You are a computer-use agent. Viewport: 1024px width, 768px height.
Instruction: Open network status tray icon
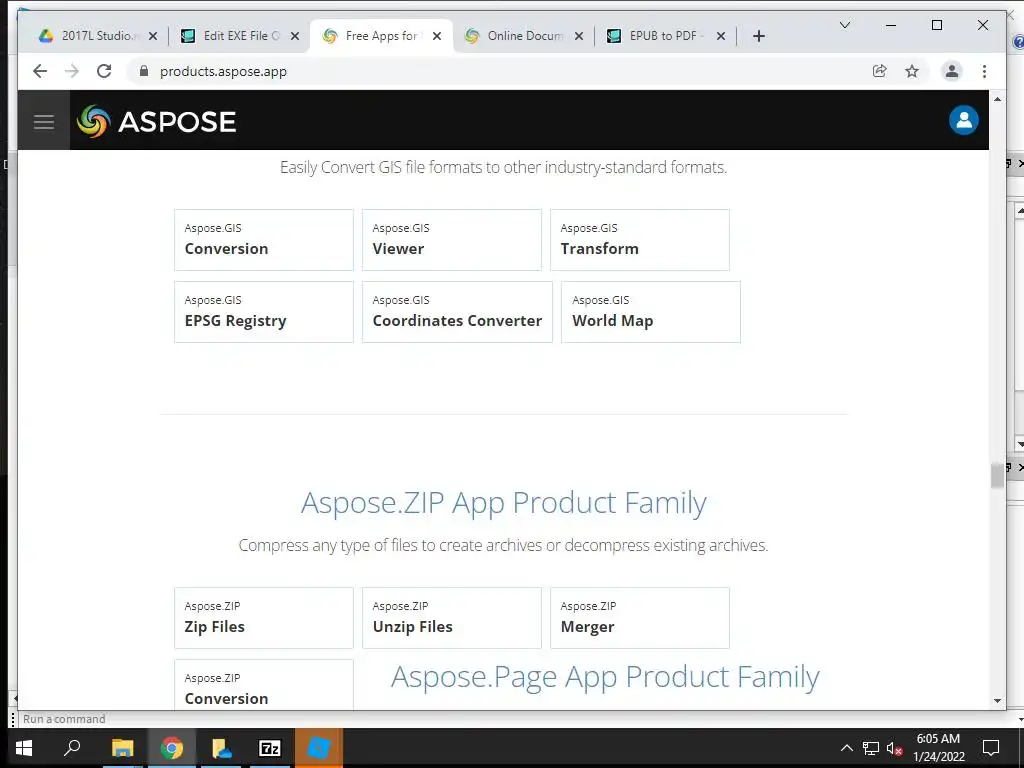871,748
